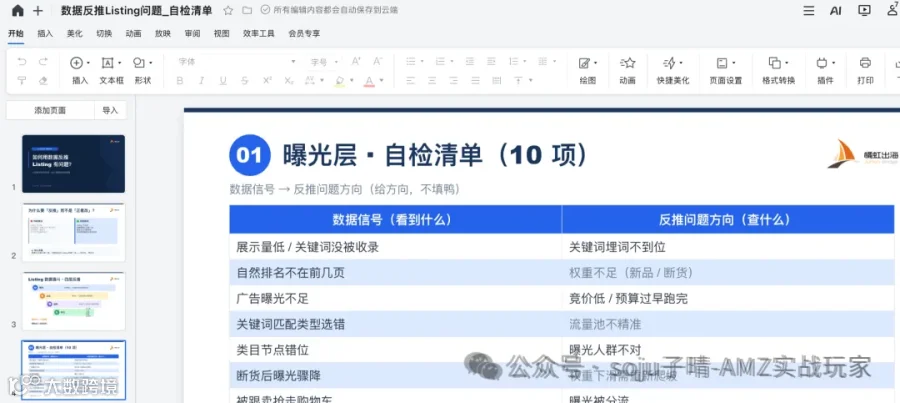
Task: Toggle center text alignment
Action: (432, 80)
